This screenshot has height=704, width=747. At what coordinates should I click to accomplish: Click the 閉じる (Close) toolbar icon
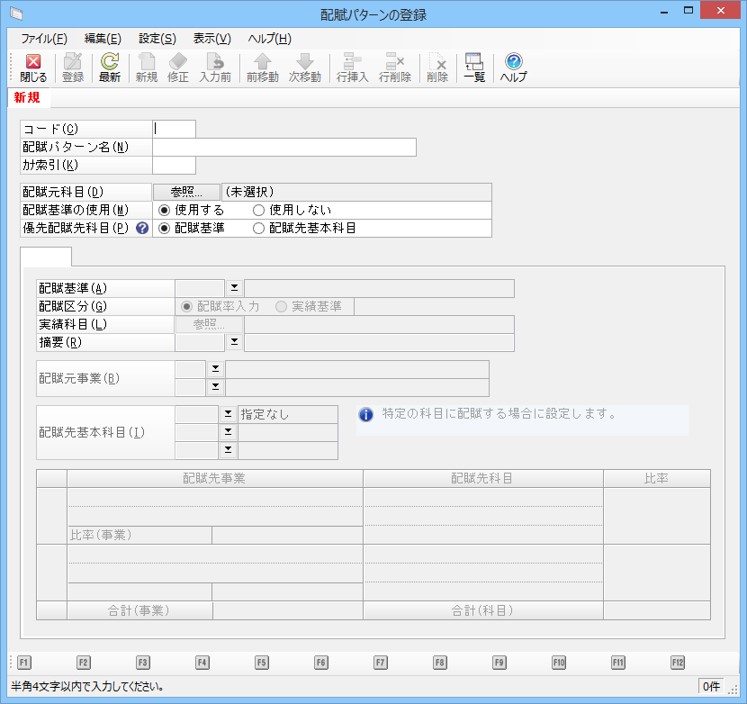(33, 68)
